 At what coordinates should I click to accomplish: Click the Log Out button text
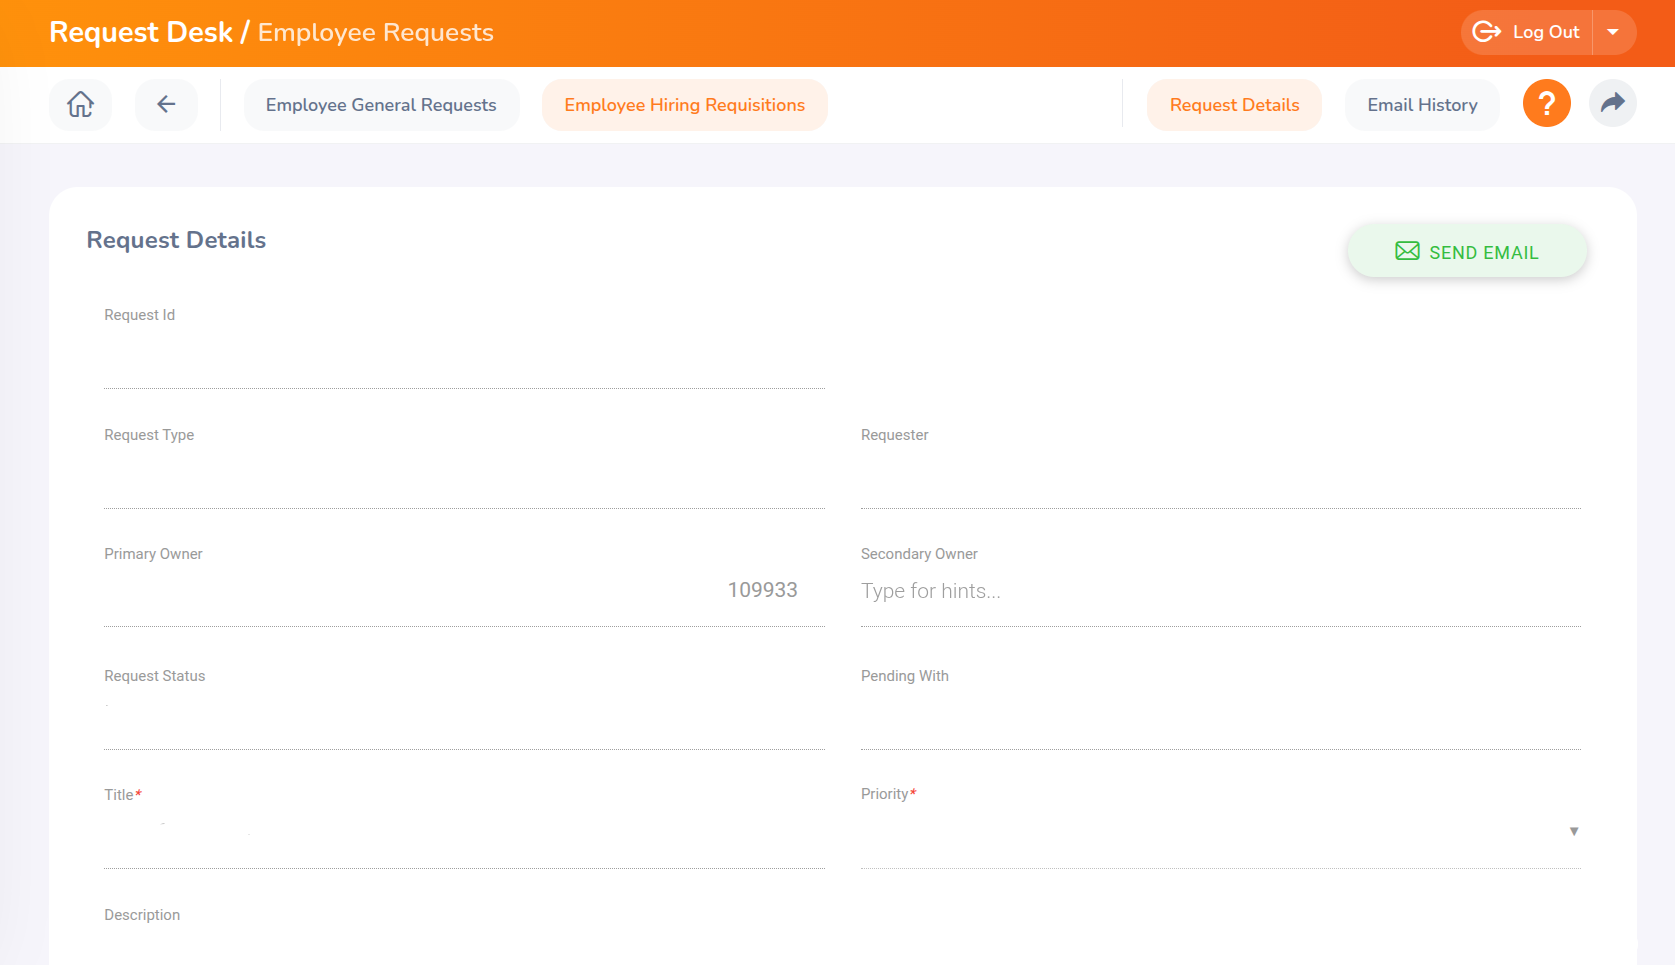click(x=1545, y=32)
